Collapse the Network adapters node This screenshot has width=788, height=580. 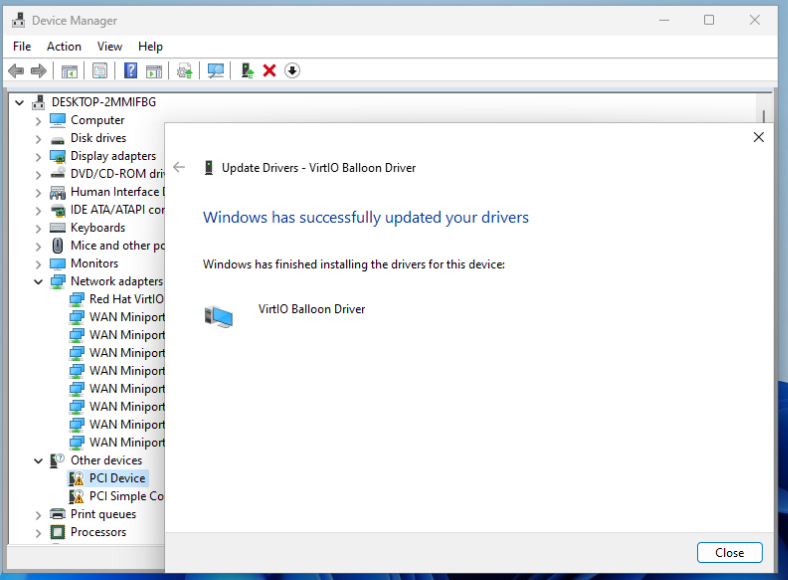point(38,282)
